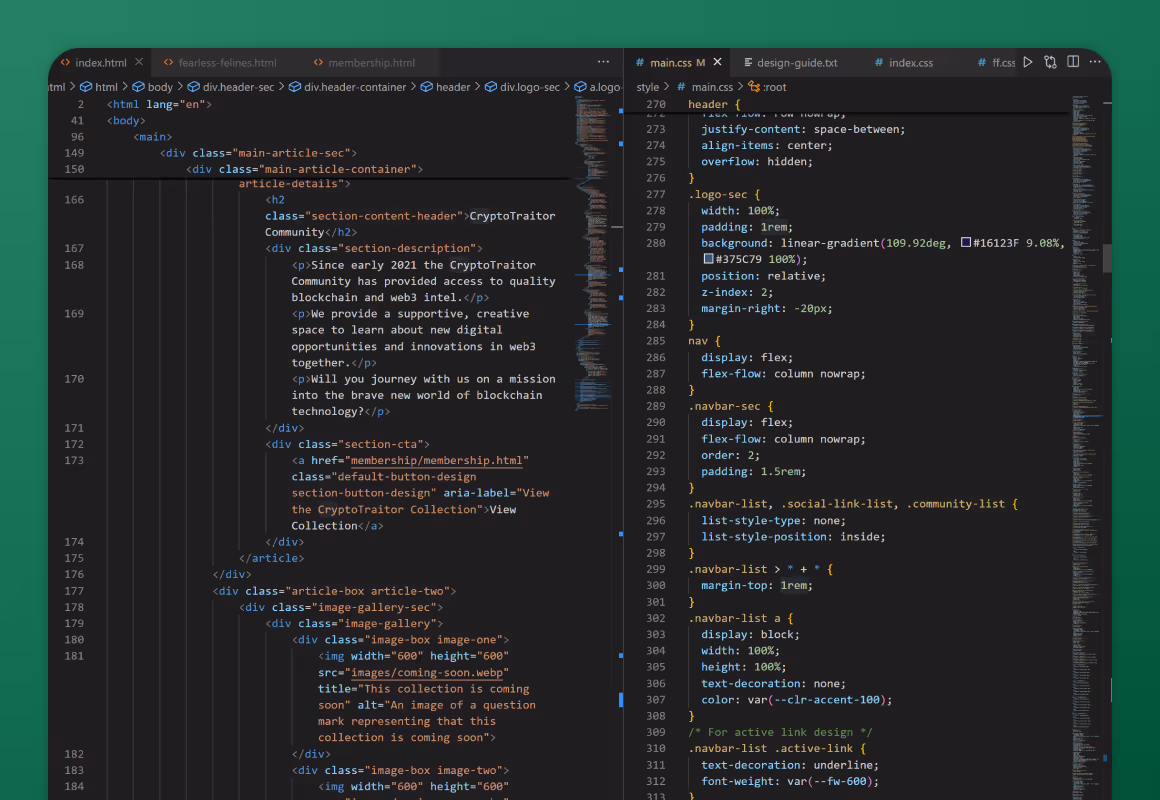Screen dimensions: 1160x800
Task: Open the main.css breadcrumb below the tabs
Action: (705, 87)
